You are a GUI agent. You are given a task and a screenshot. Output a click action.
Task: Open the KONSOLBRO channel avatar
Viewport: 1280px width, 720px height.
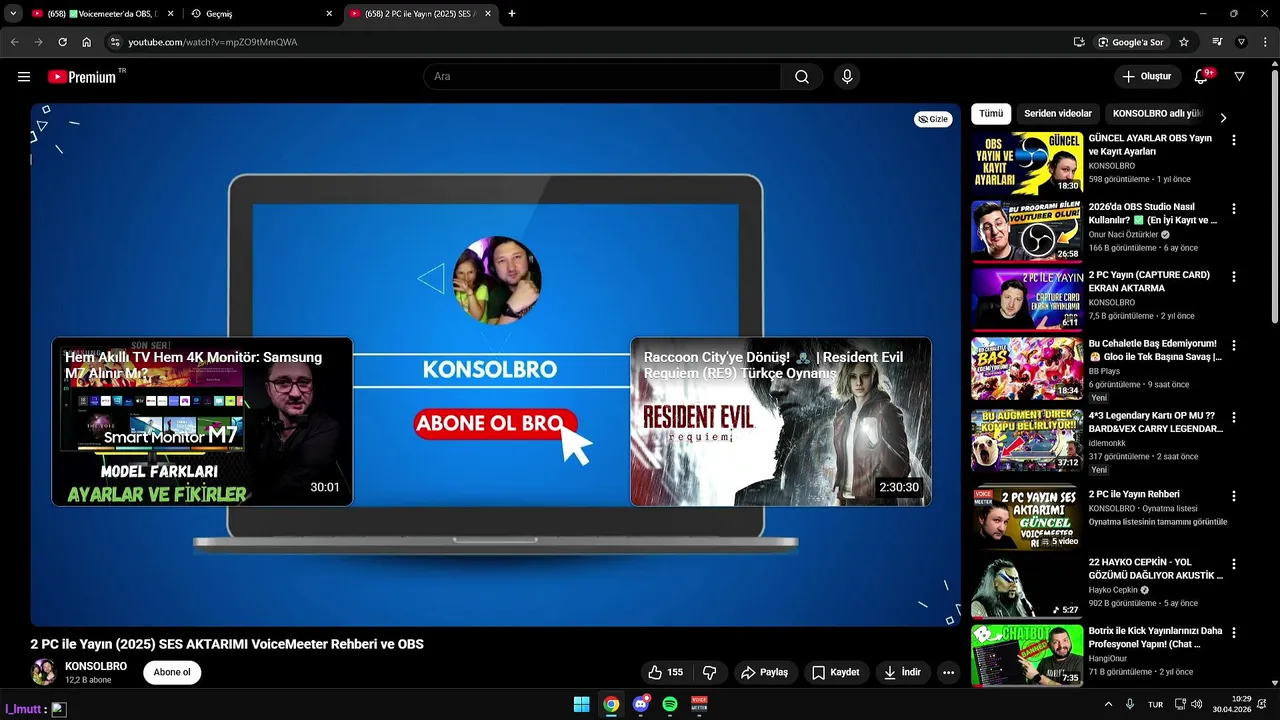[44, 672]
